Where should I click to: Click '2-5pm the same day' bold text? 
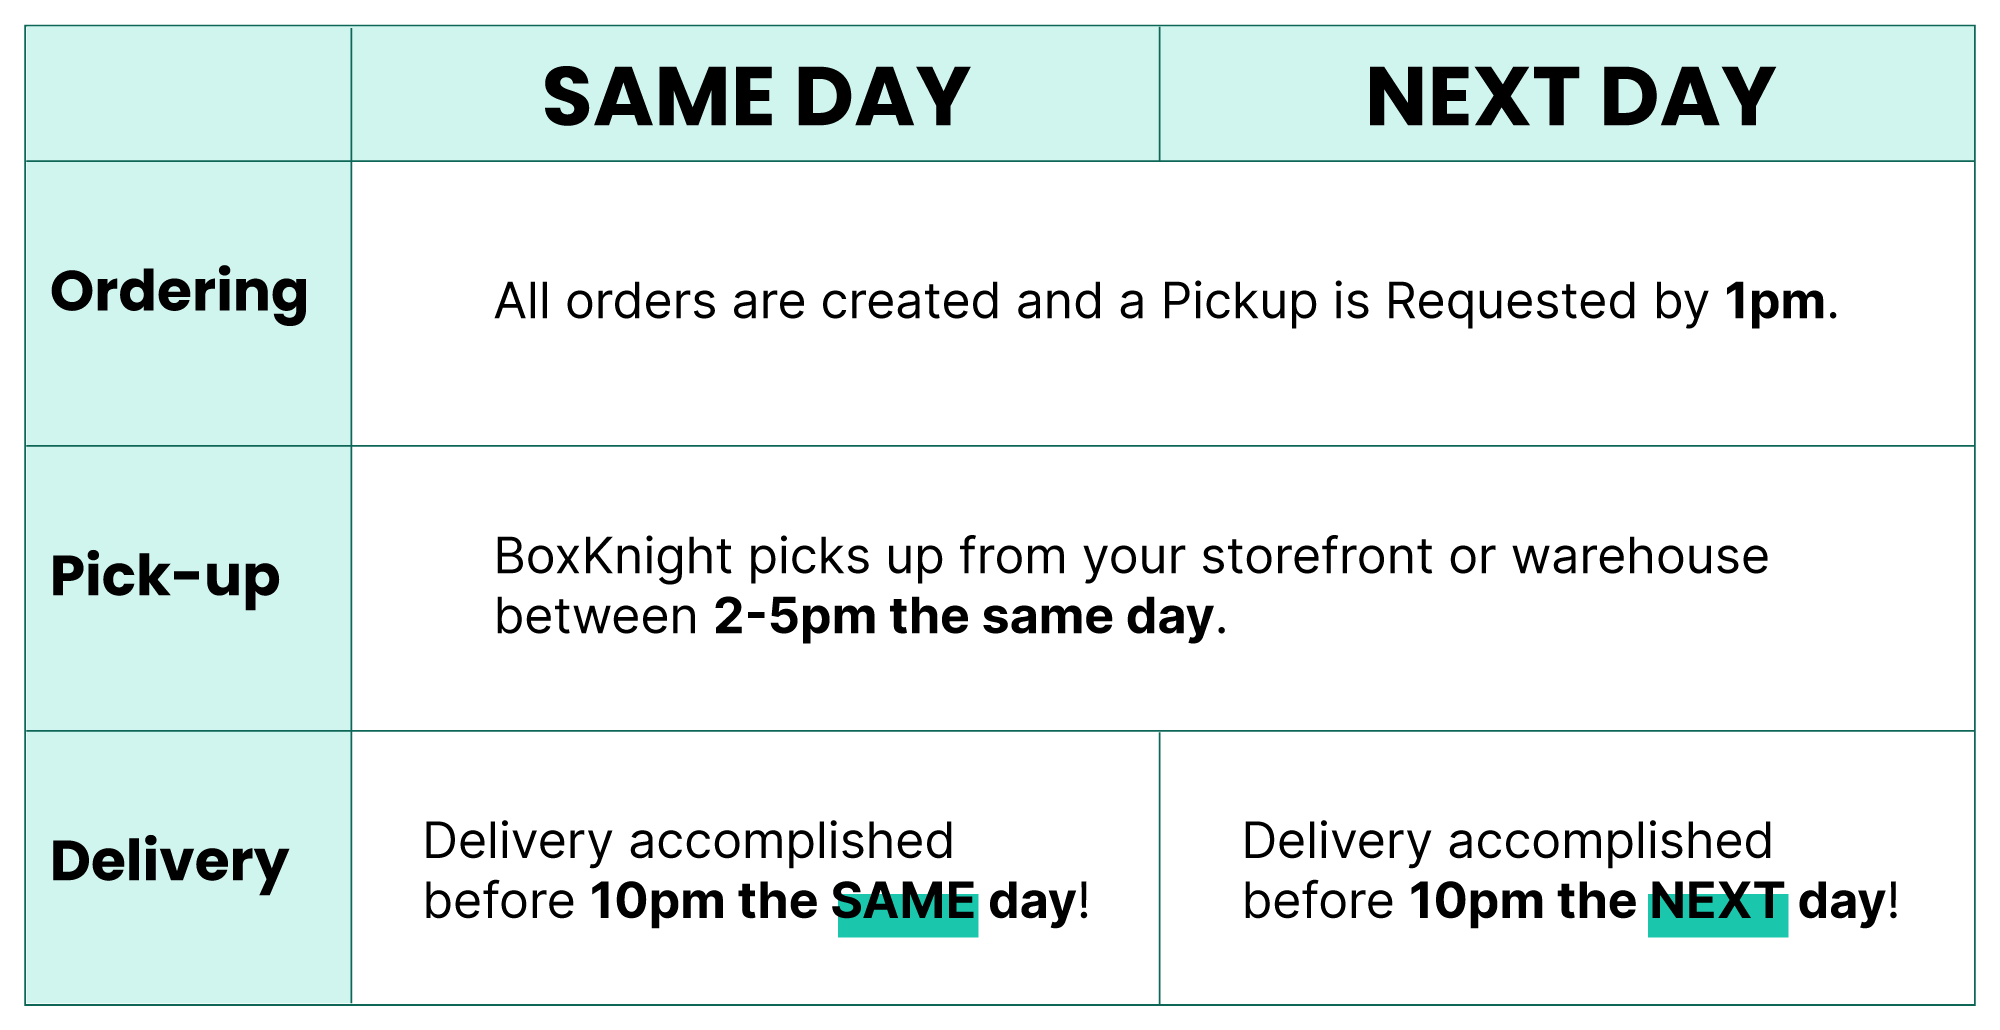pos(963,616)
